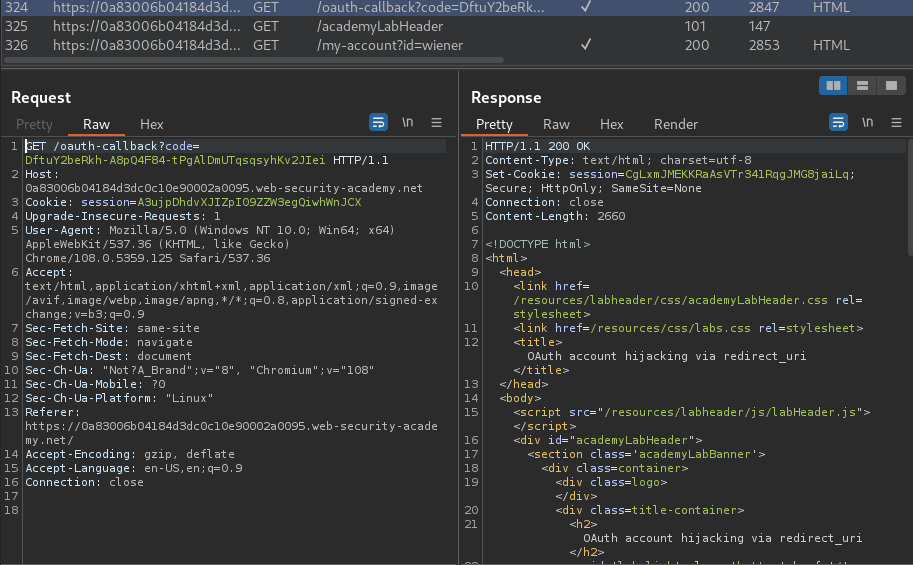
Task: Toggle word wrap in Response panel
Action: pos(838,122)
